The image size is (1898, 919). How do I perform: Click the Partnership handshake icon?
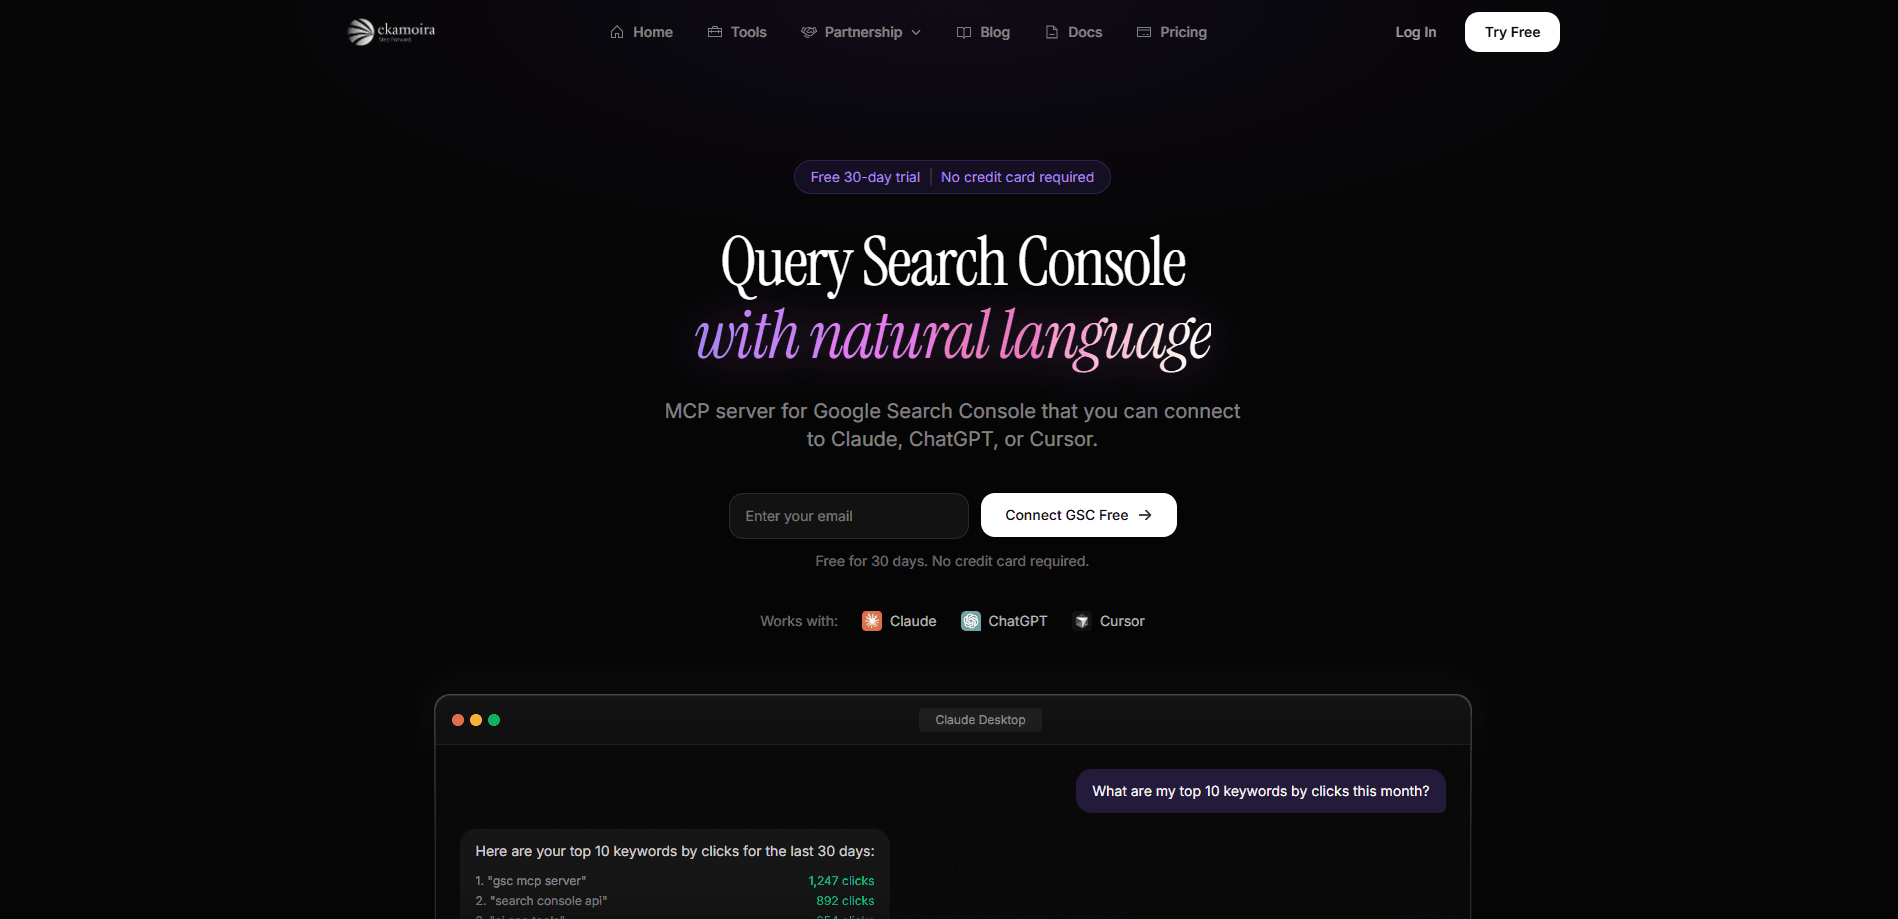pos(809,32)
